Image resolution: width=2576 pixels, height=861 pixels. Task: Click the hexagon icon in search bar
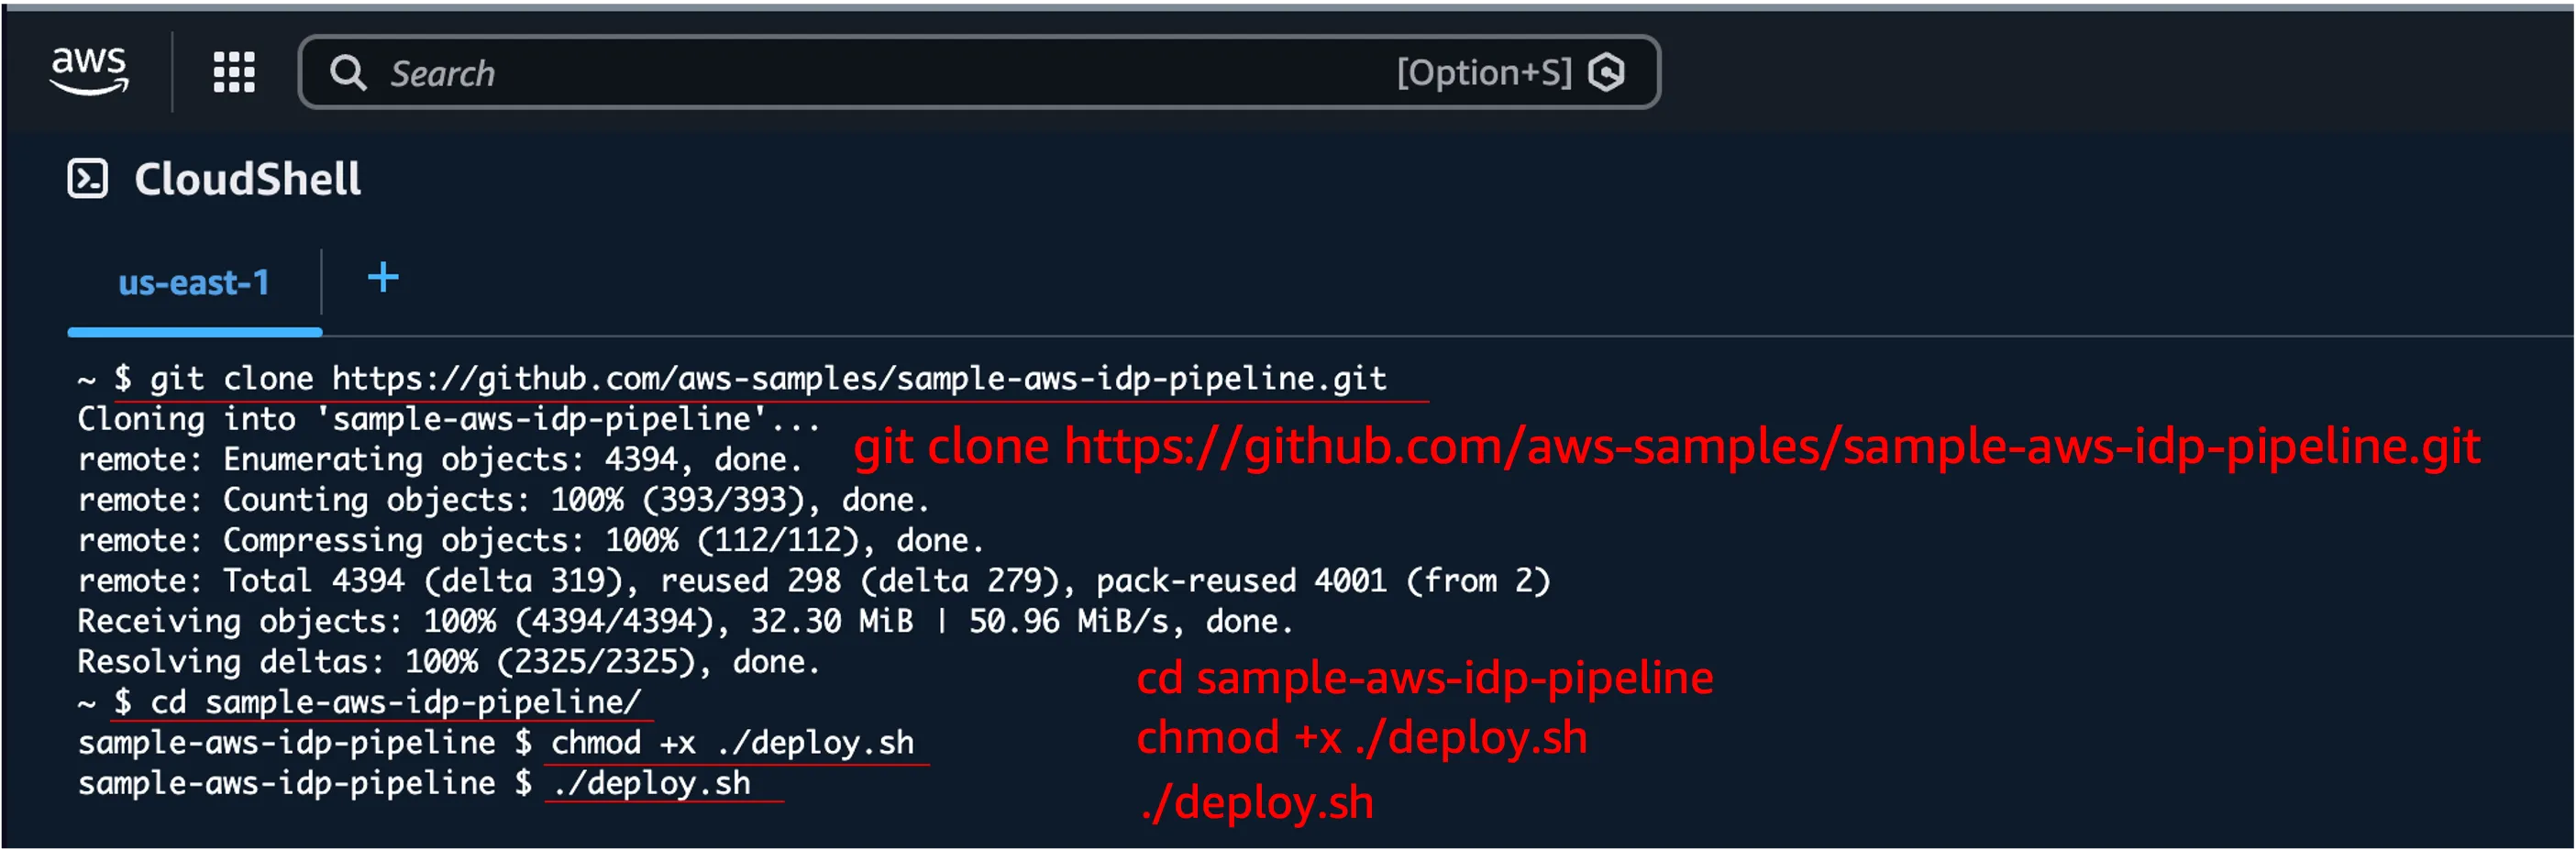1606,72
